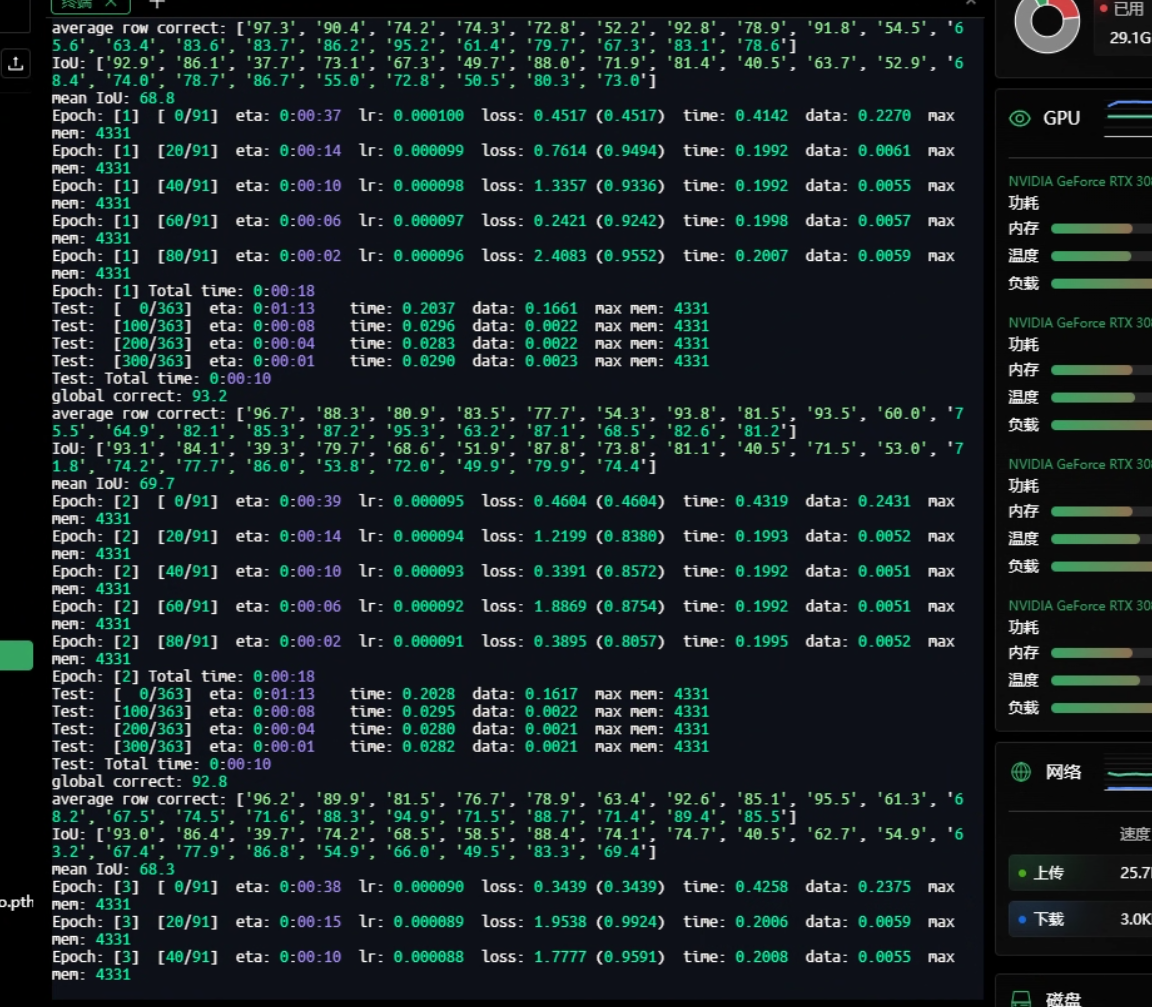
Task: Click the second GPU card's 温度 bar
Action: pos(1101,397)
